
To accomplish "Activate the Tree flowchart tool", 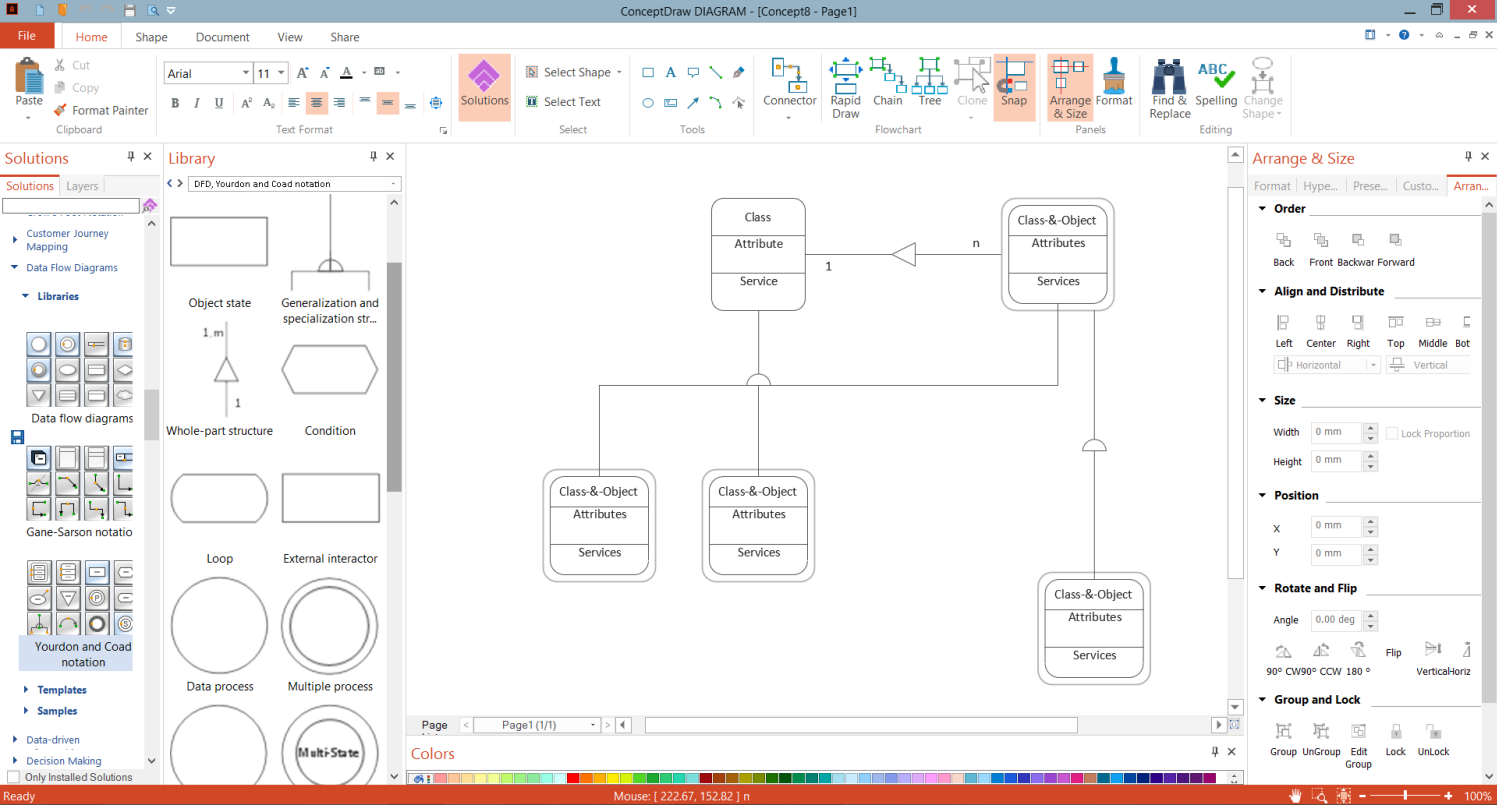I will [x=930, y=76].
